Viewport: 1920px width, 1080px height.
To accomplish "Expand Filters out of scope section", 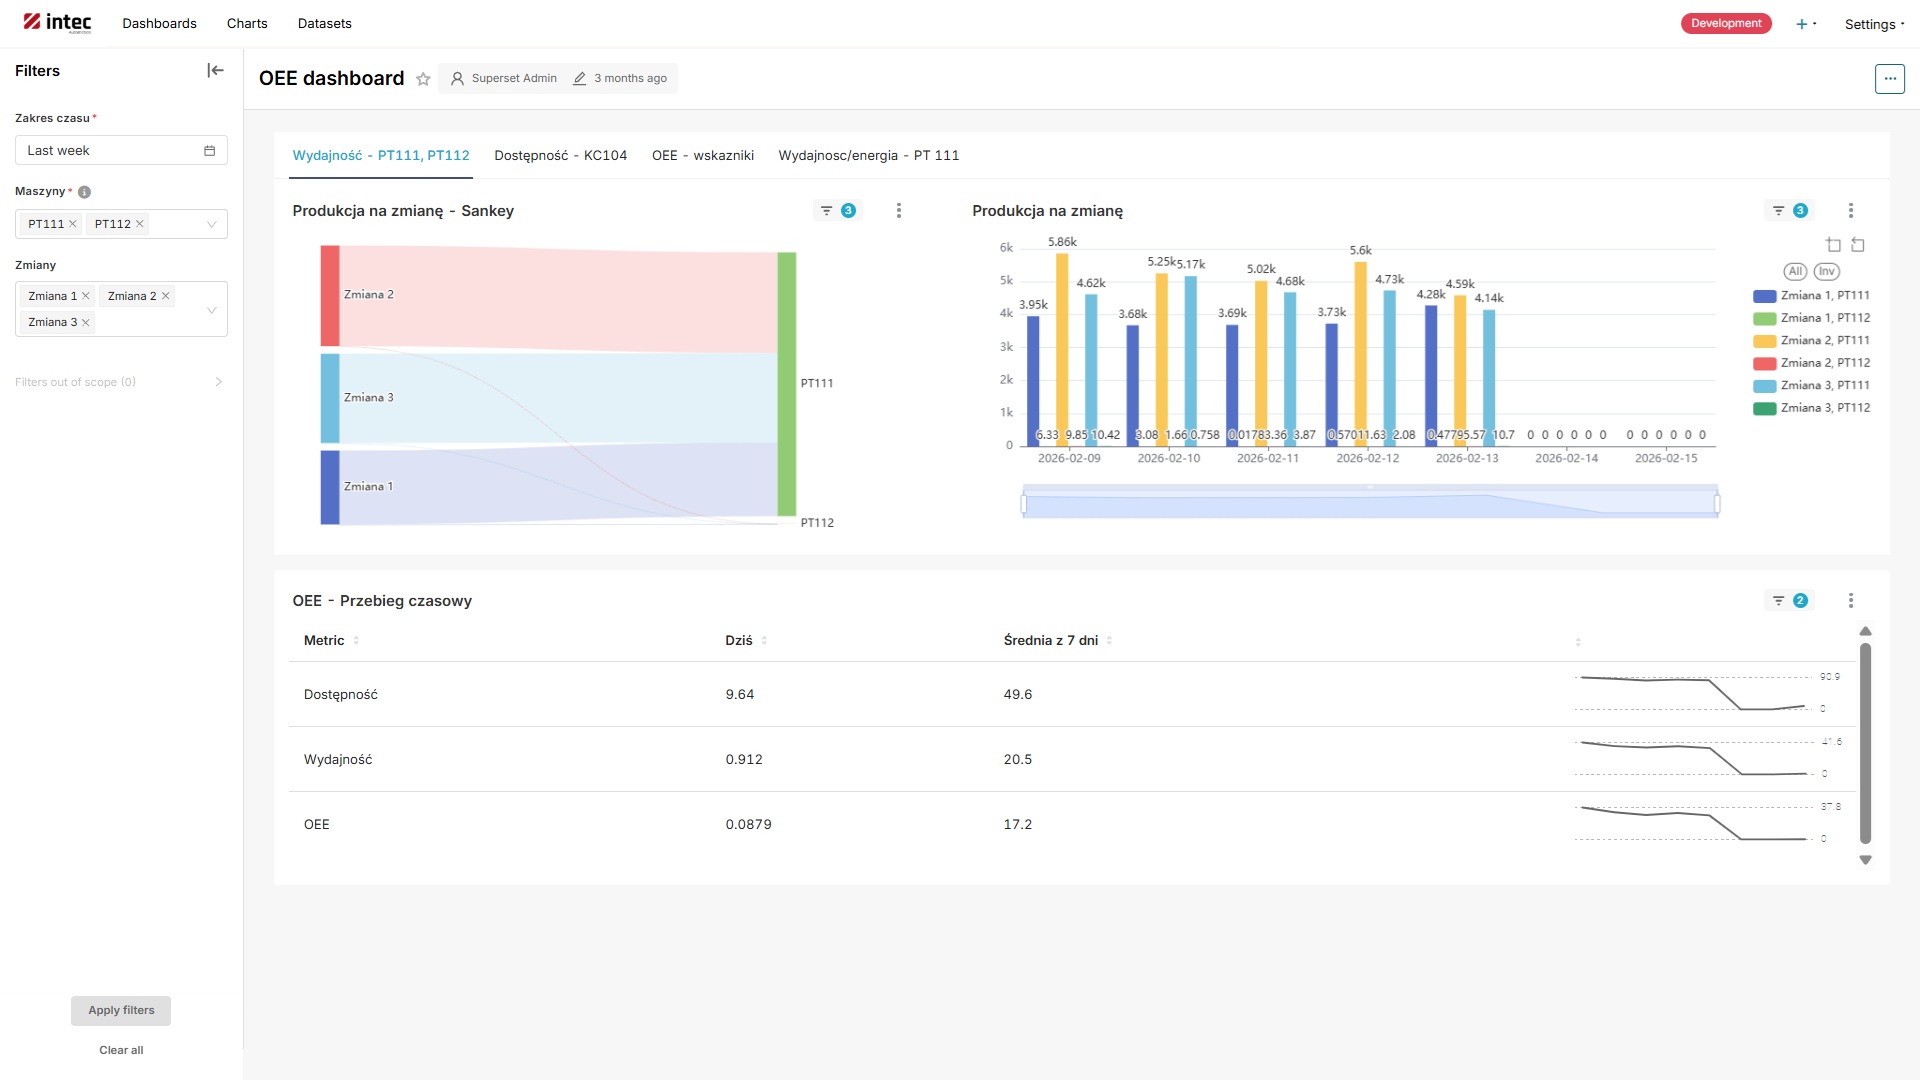I will (119, 382).
